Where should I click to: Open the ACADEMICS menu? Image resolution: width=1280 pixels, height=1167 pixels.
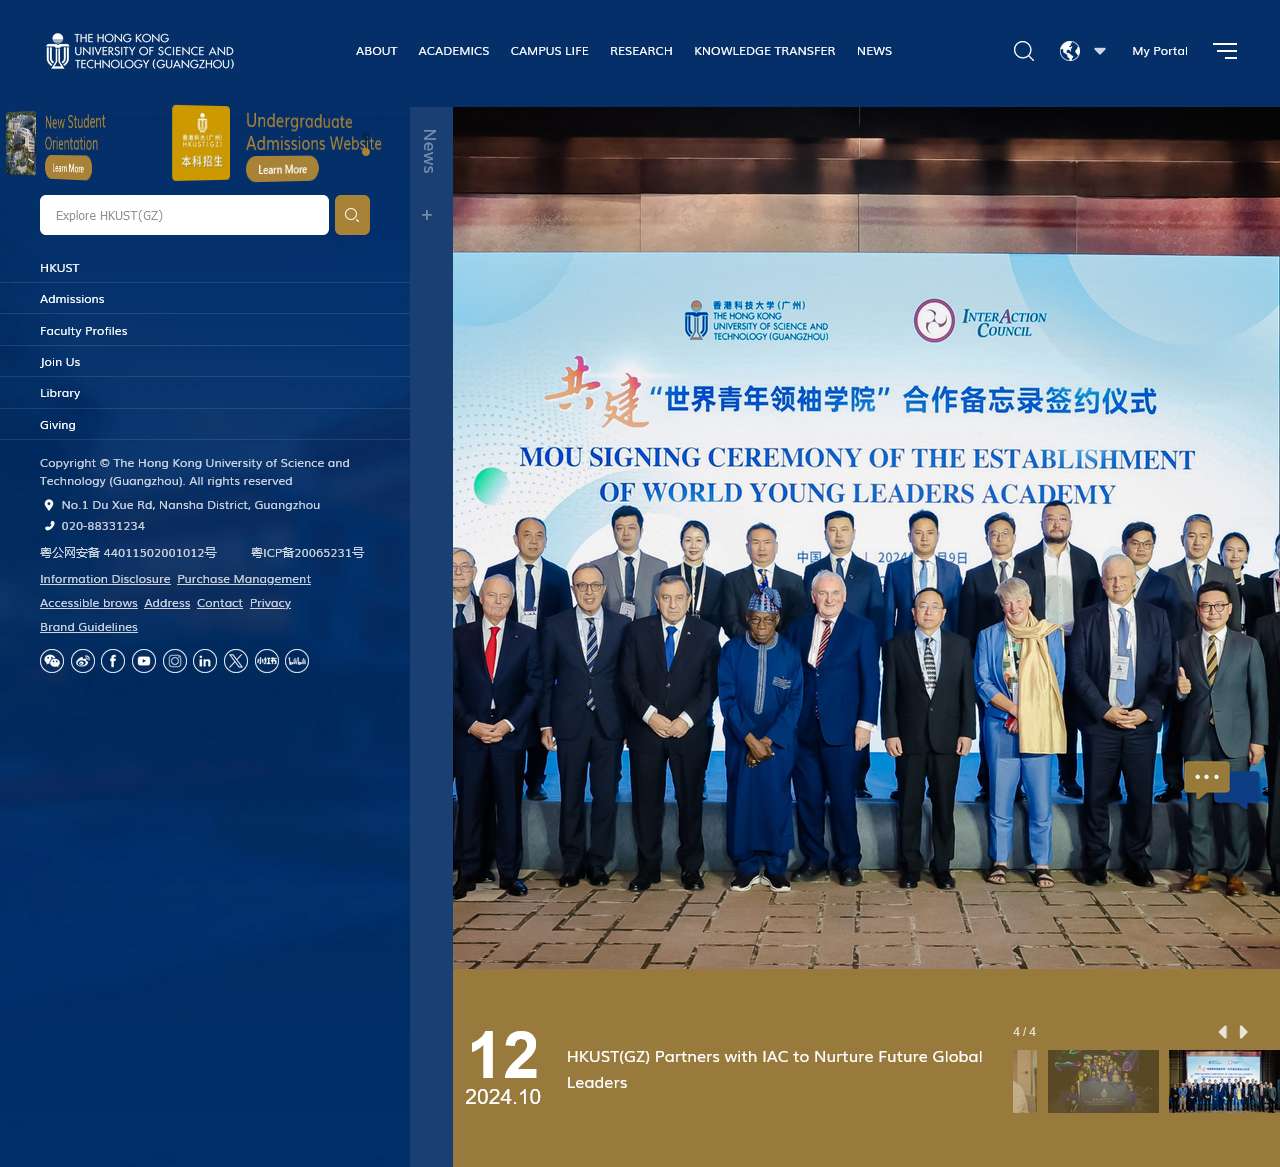[x=454, y=51]
